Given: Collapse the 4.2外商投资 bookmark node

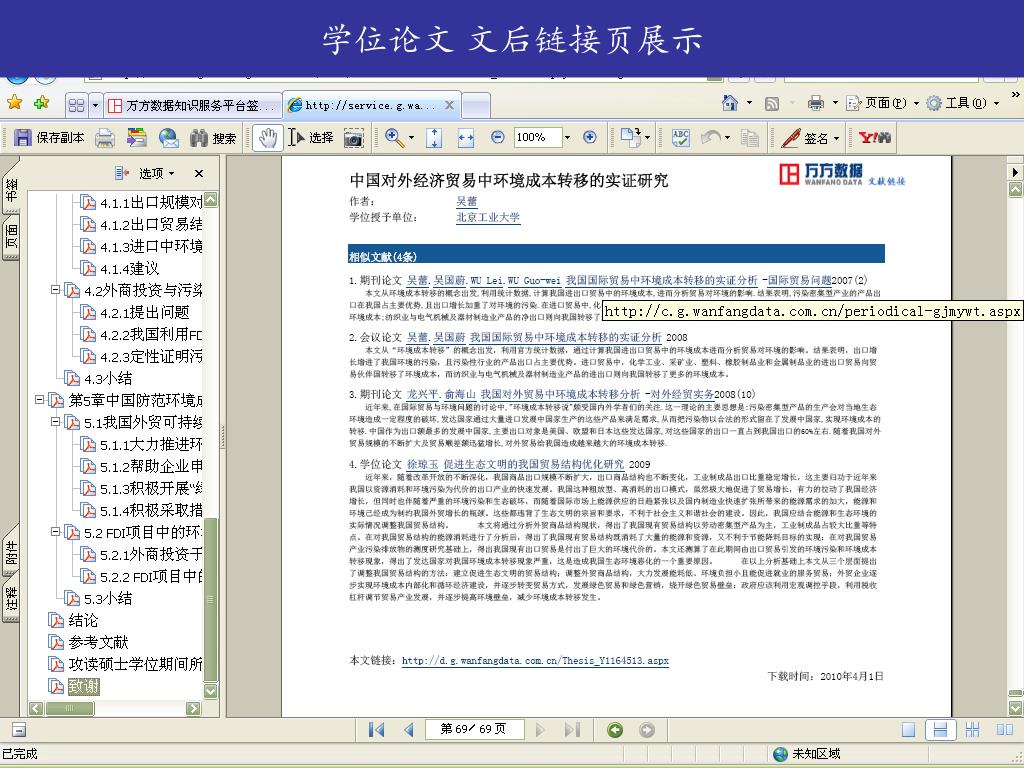Looking at the screenshot, I should click(x=56, y=289).
